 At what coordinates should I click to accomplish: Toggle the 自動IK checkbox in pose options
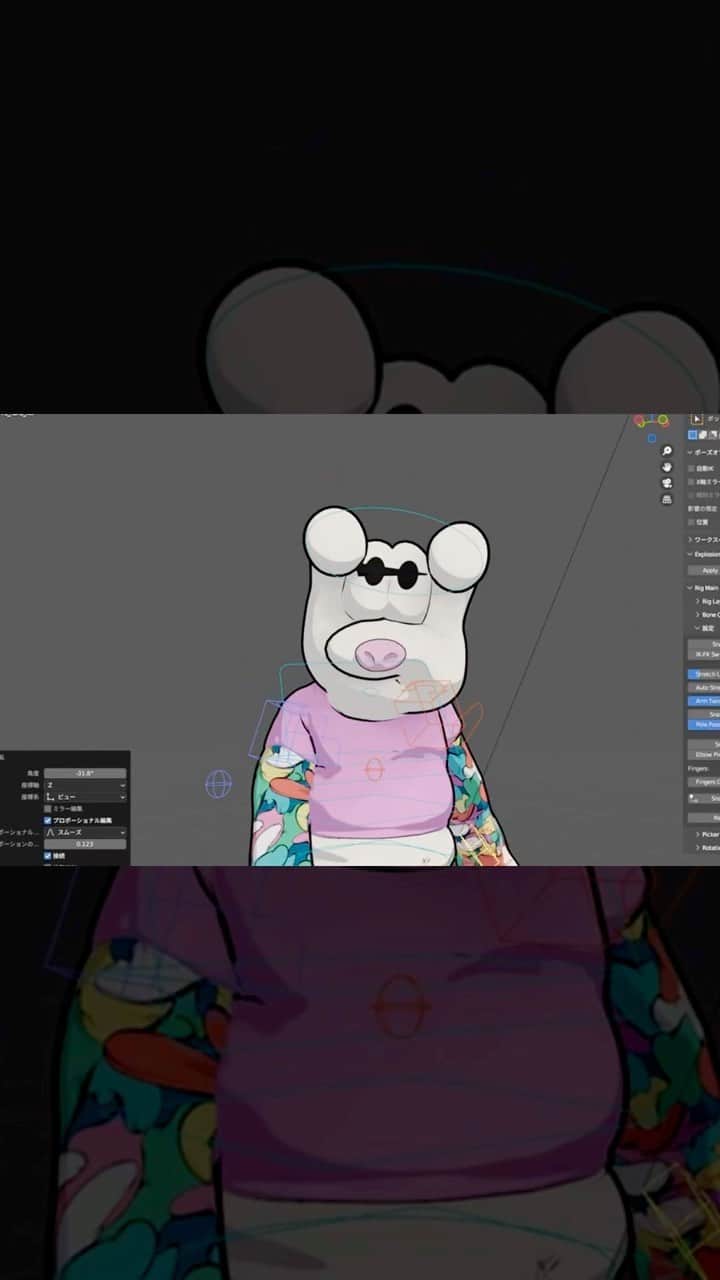click(692, 468)
